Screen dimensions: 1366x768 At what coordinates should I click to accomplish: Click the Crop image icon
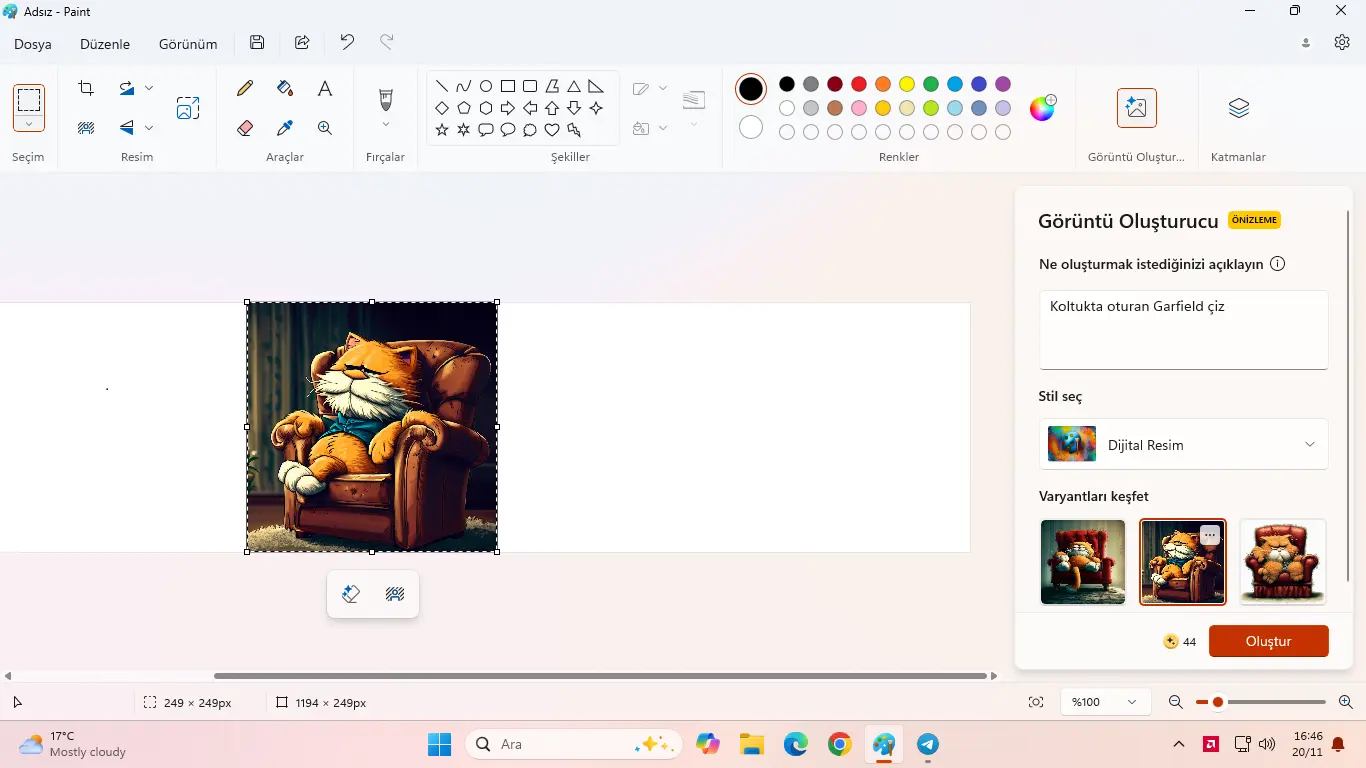[x=86, y=88]
